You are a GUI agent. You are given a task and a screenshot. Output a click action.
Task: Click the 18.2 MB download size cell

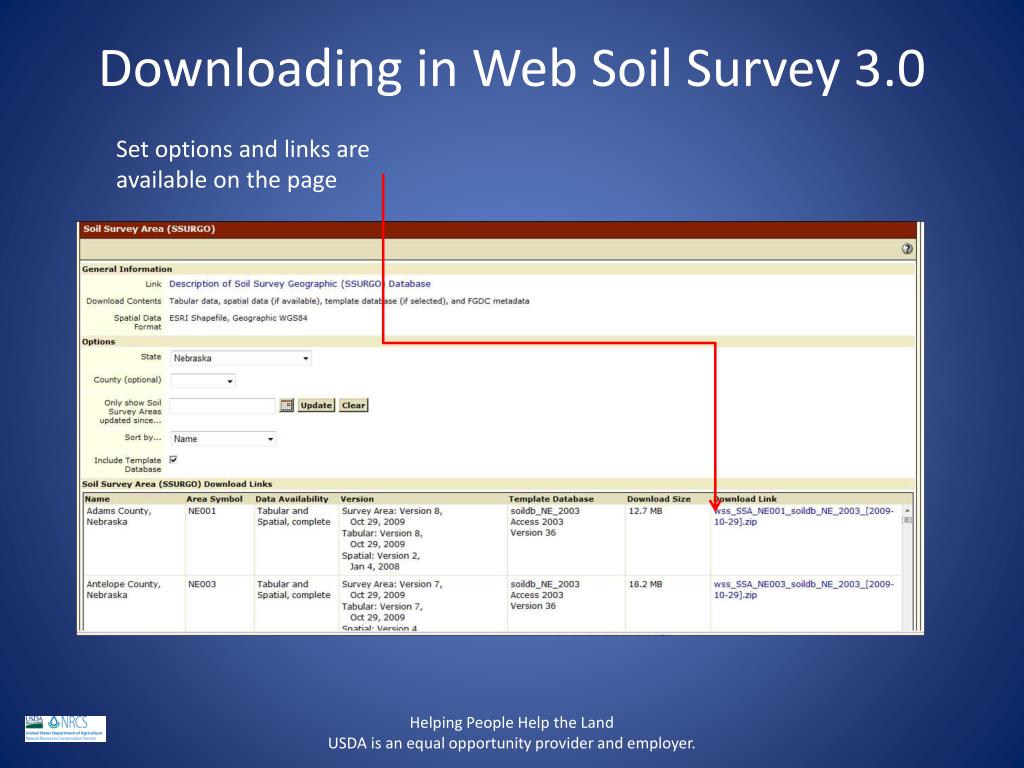point(645,584)
